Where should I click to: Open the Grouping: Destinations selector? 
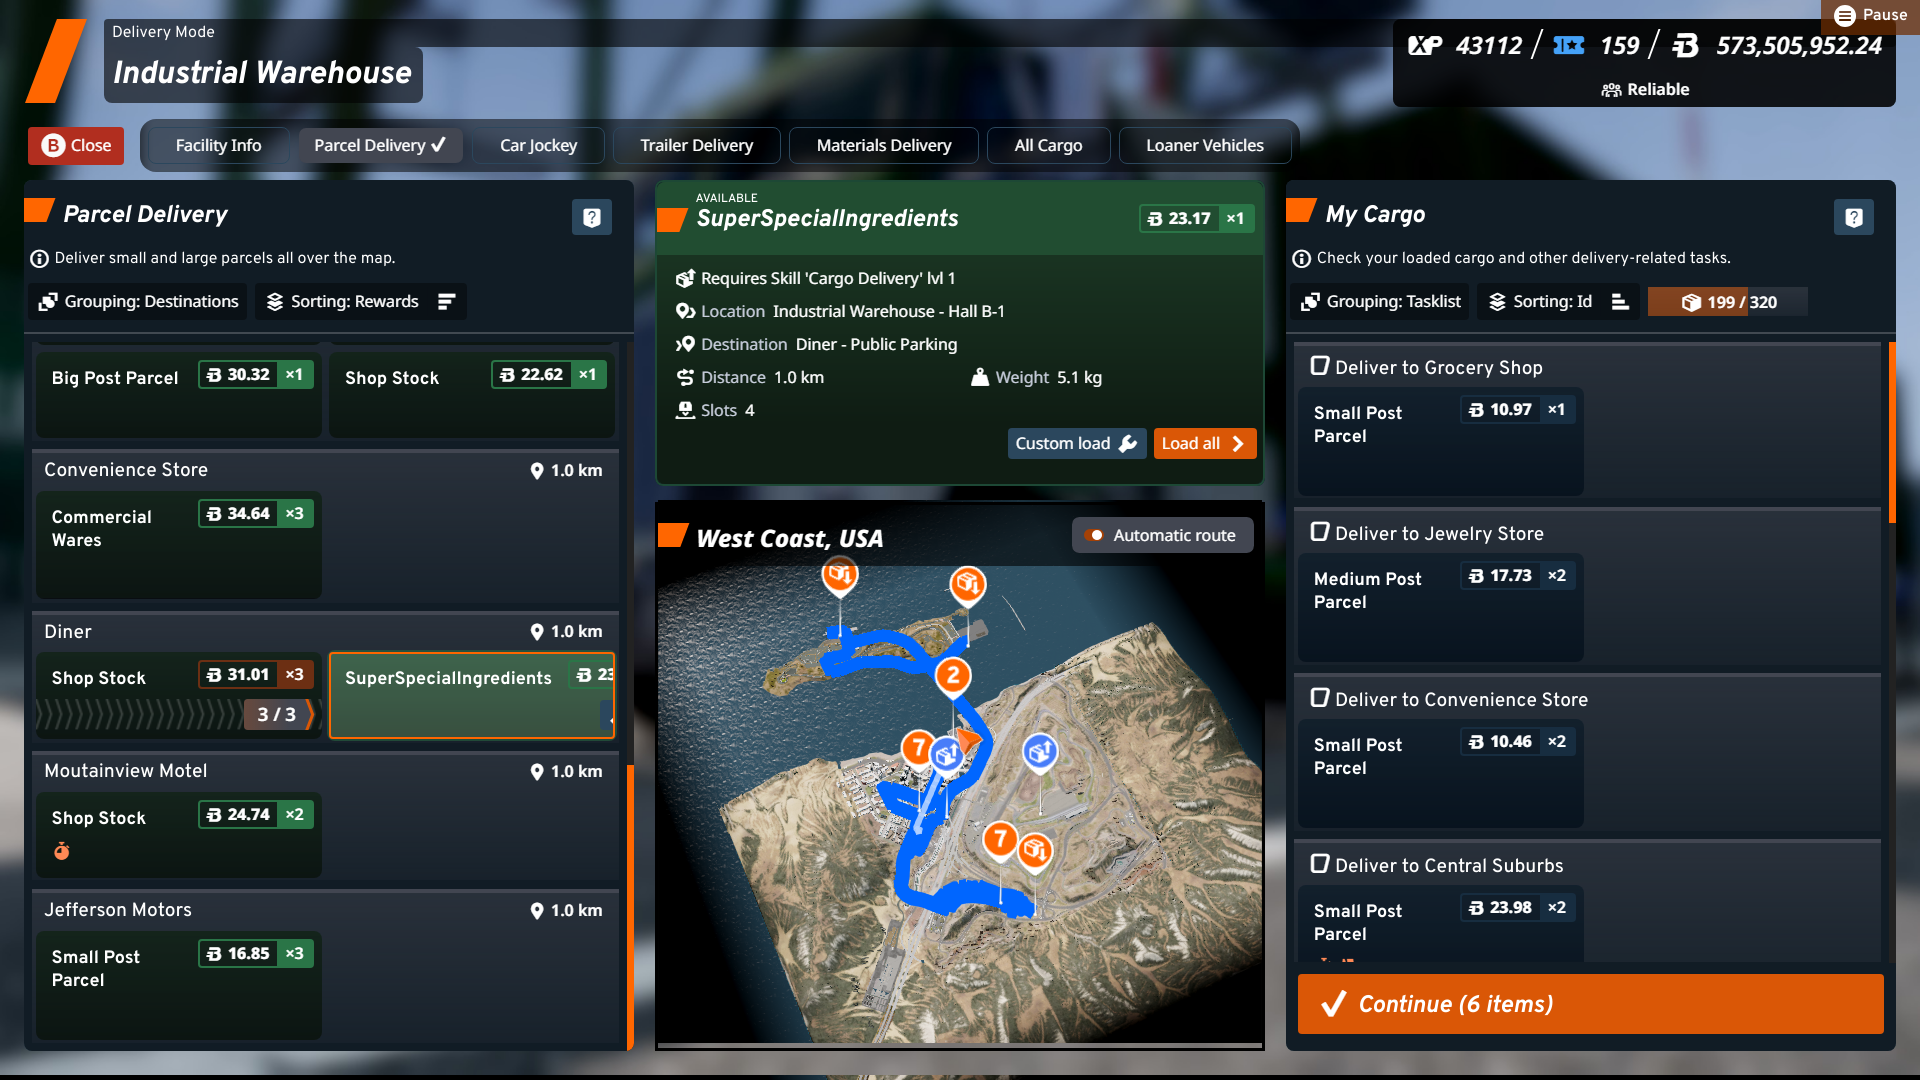point(139,302)
